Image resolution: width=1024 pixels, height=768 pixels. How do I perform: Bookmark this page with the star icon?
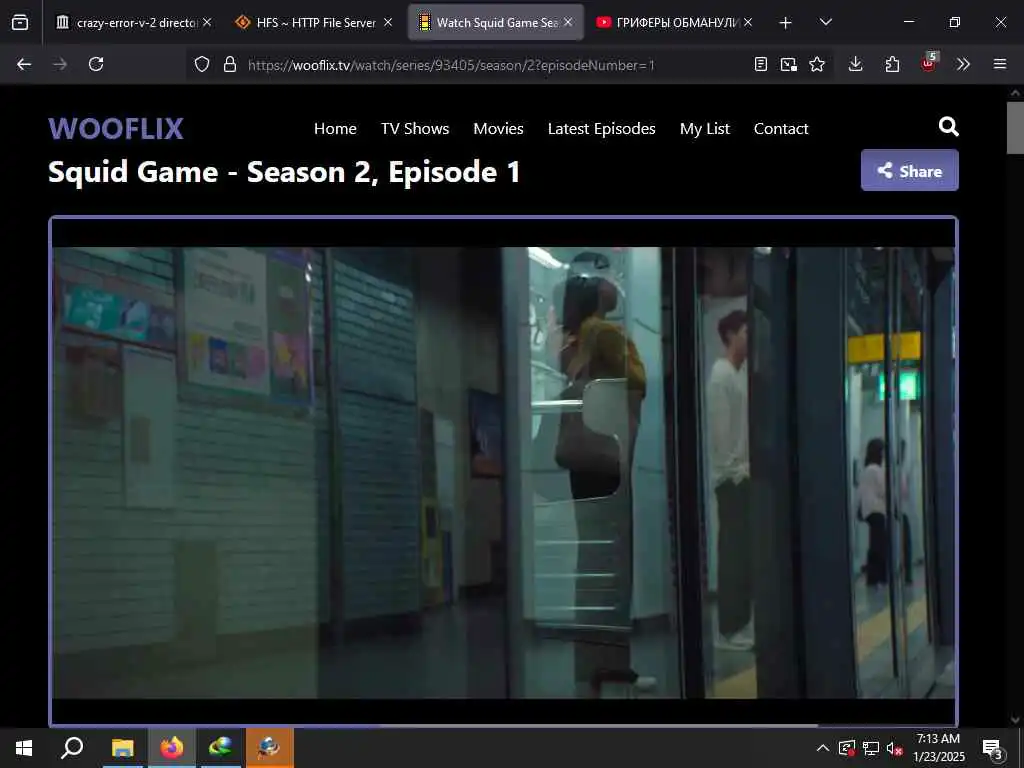click(817, 64)
